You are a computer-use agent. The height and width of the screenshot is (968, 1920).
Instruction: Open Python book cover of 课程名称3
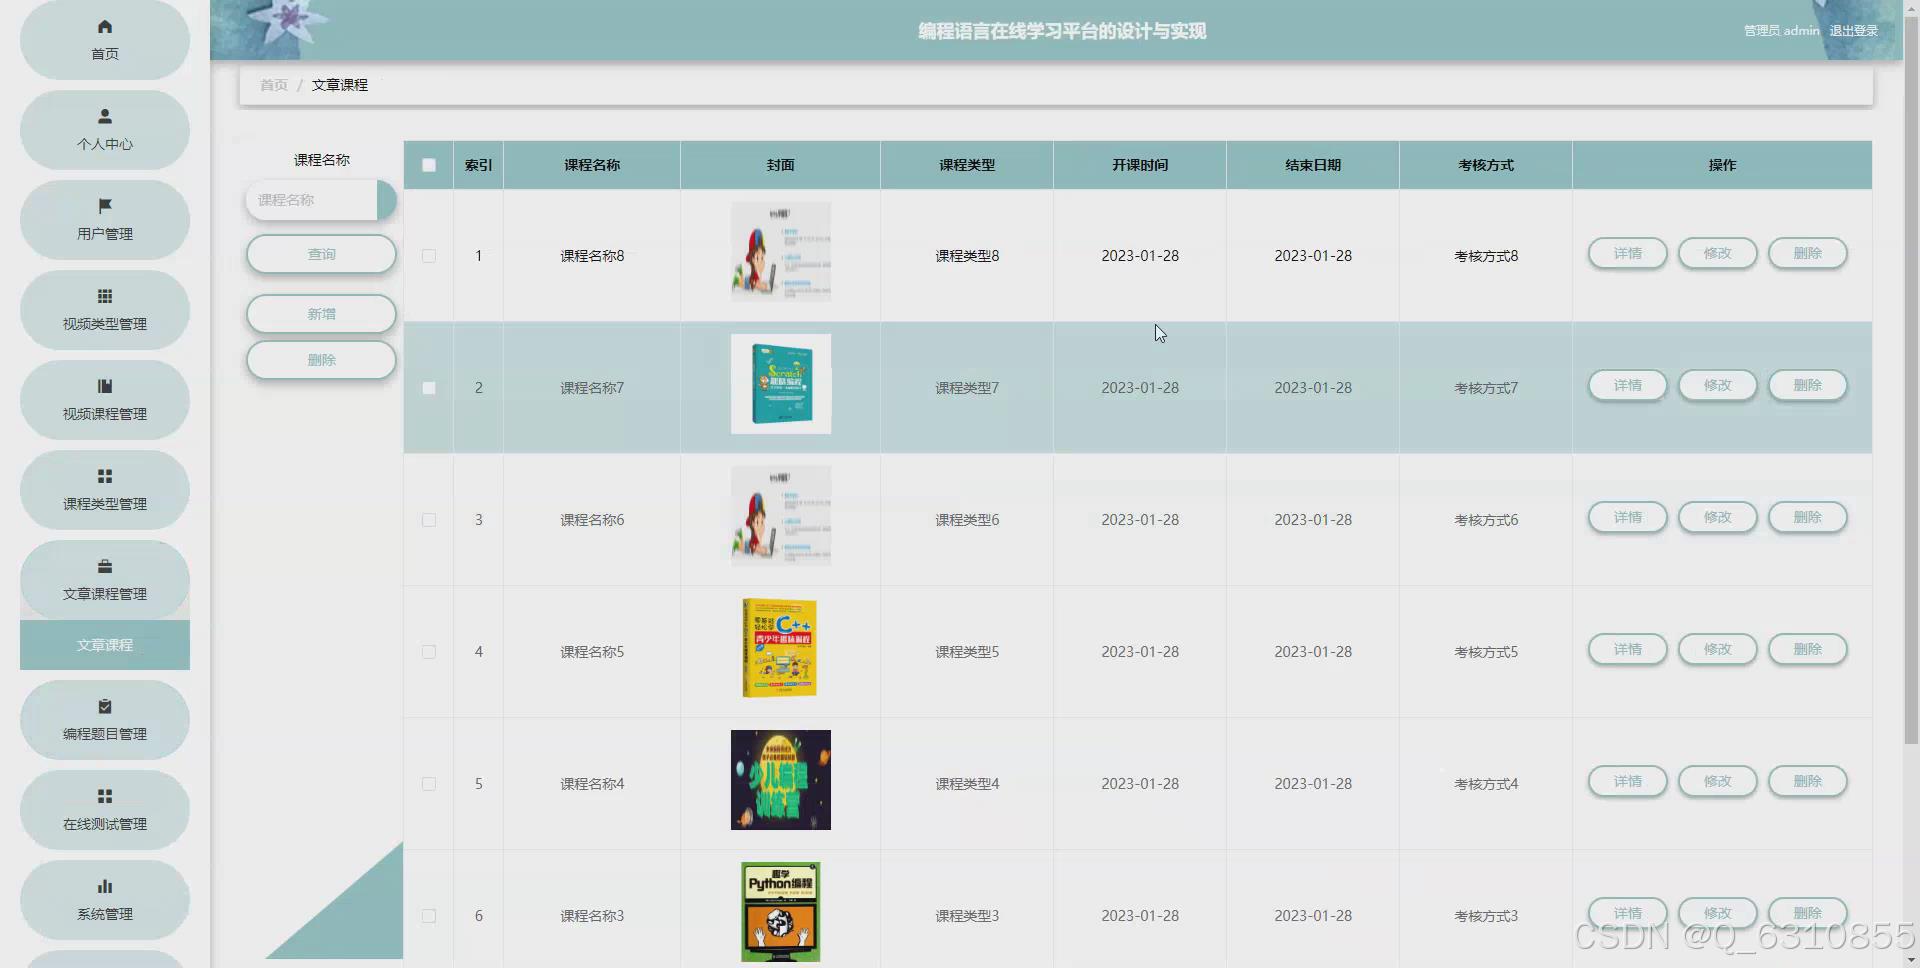[781, 912]
